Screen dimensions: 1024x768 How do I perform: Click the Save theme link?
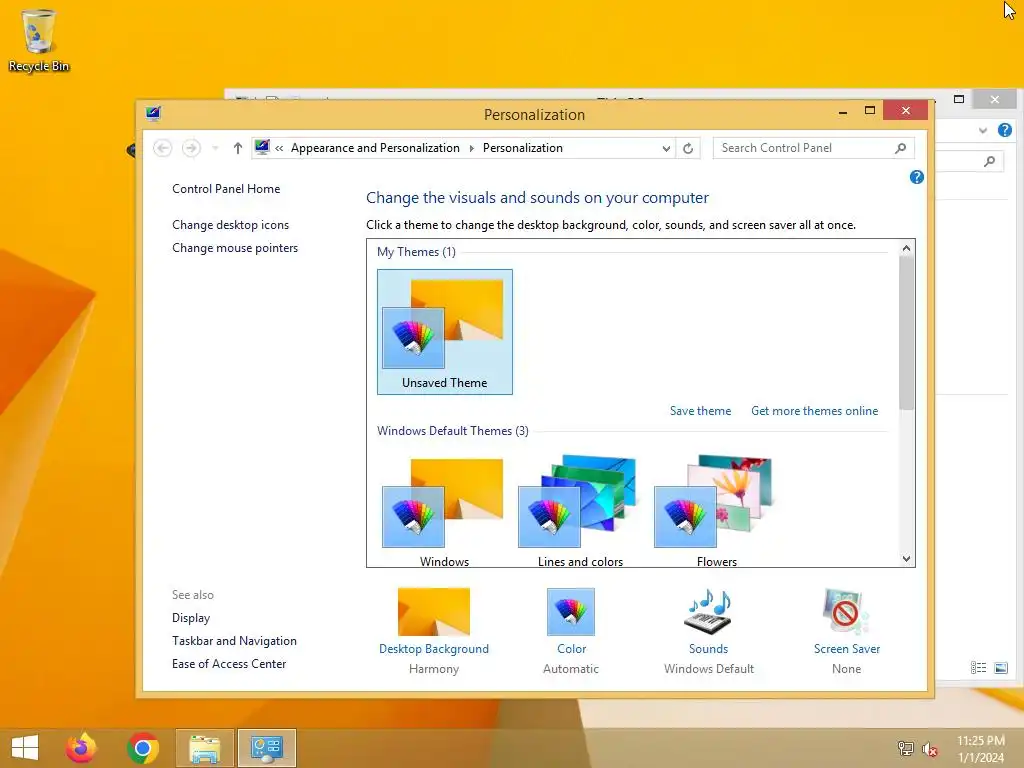coord(700,411)
